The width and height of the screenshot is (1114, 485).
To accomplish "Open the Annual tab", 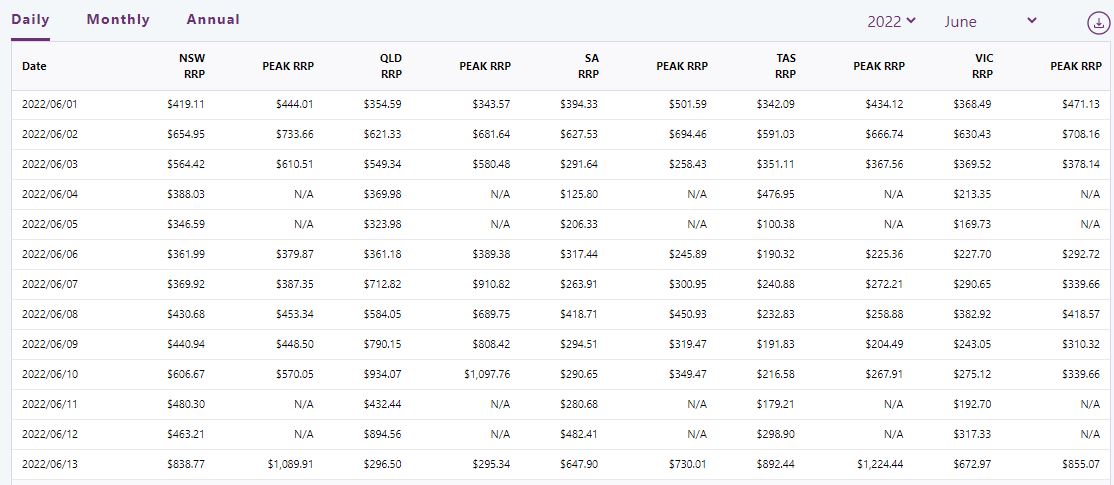I will (213, 20).
